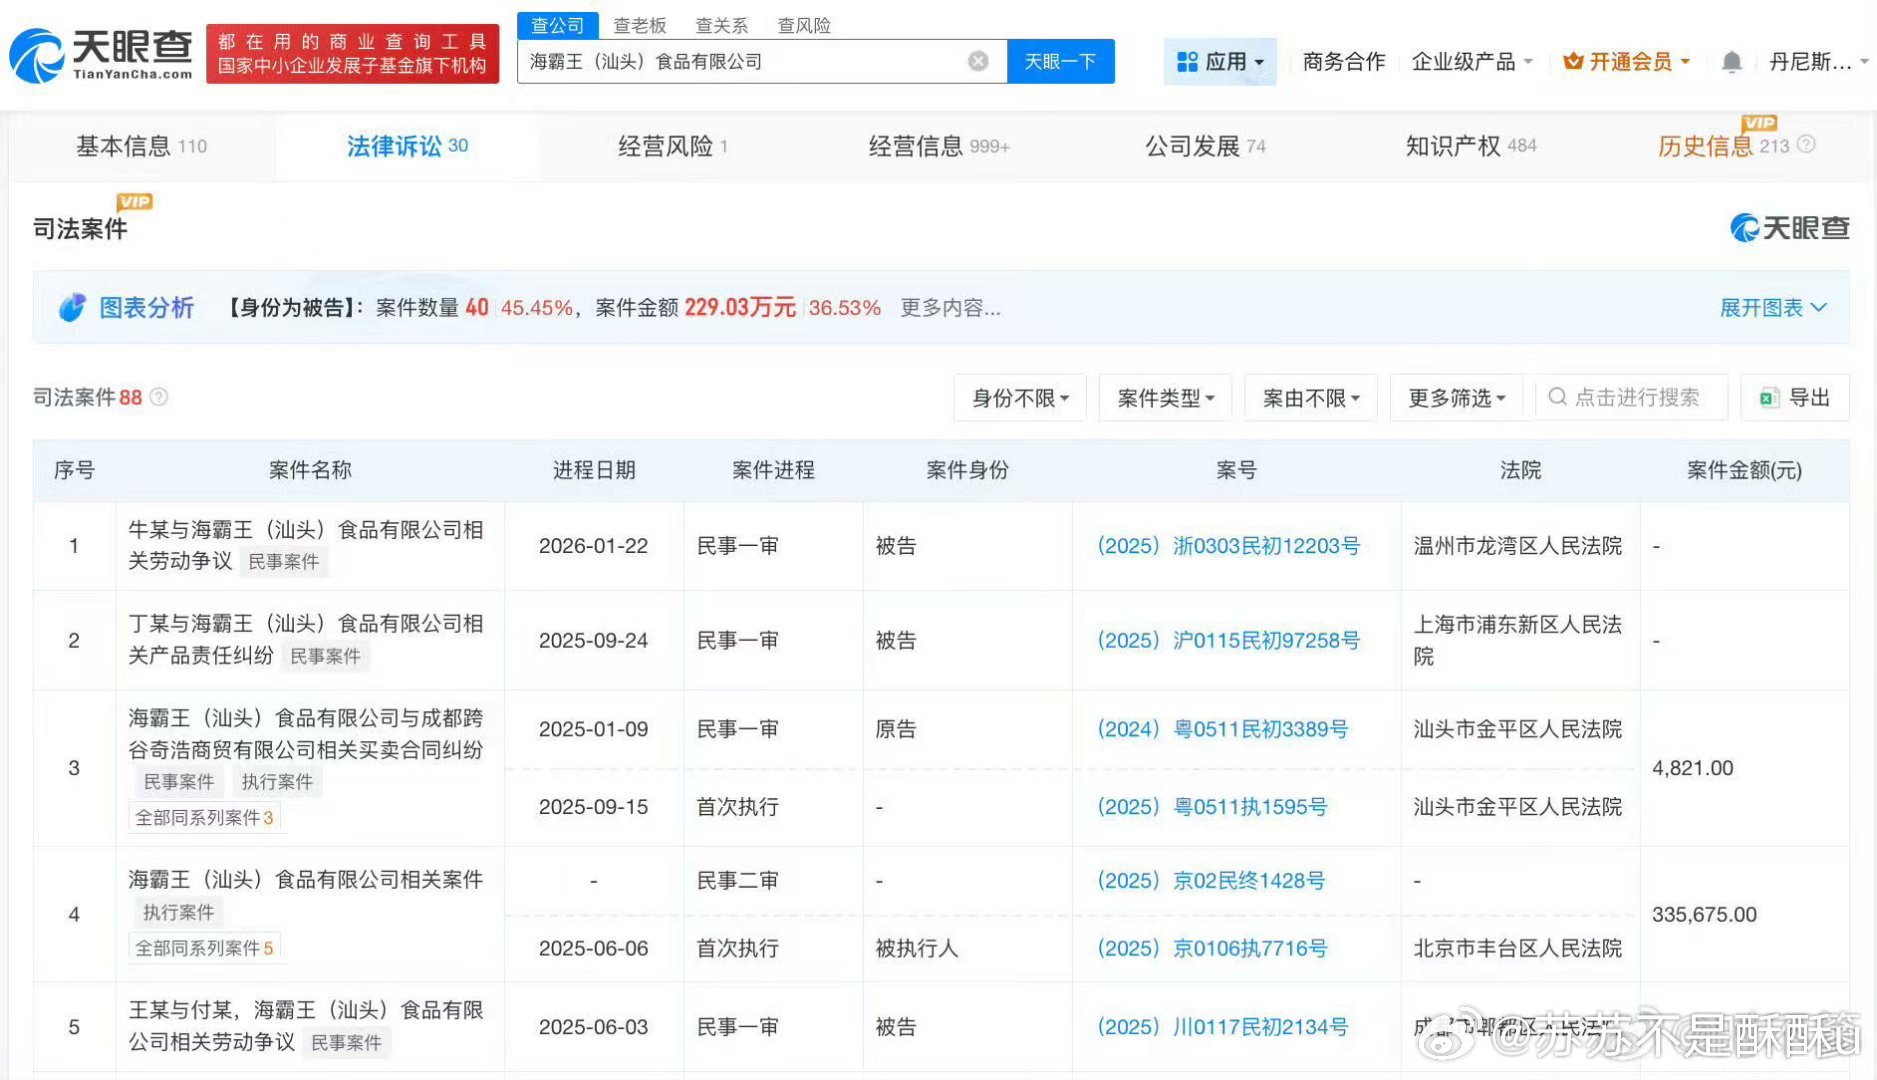Expand 全部同系列案件 3 in row 3

205,817
